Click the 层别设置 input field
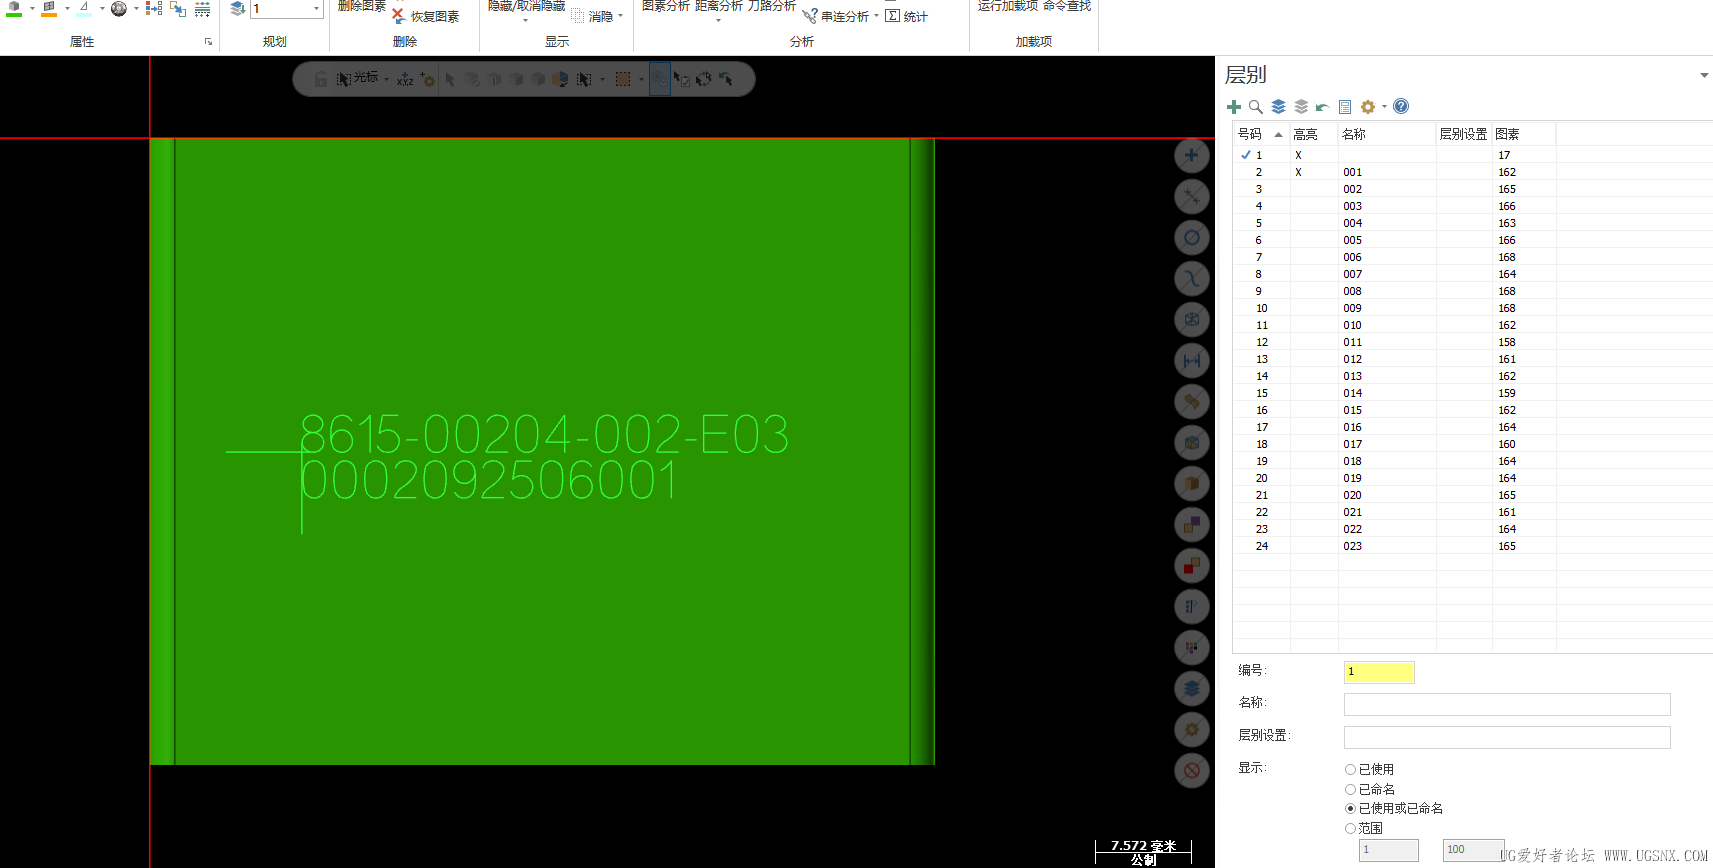Image resolution: width=1713 pixels, height=868 pixels. point(1507,737)
